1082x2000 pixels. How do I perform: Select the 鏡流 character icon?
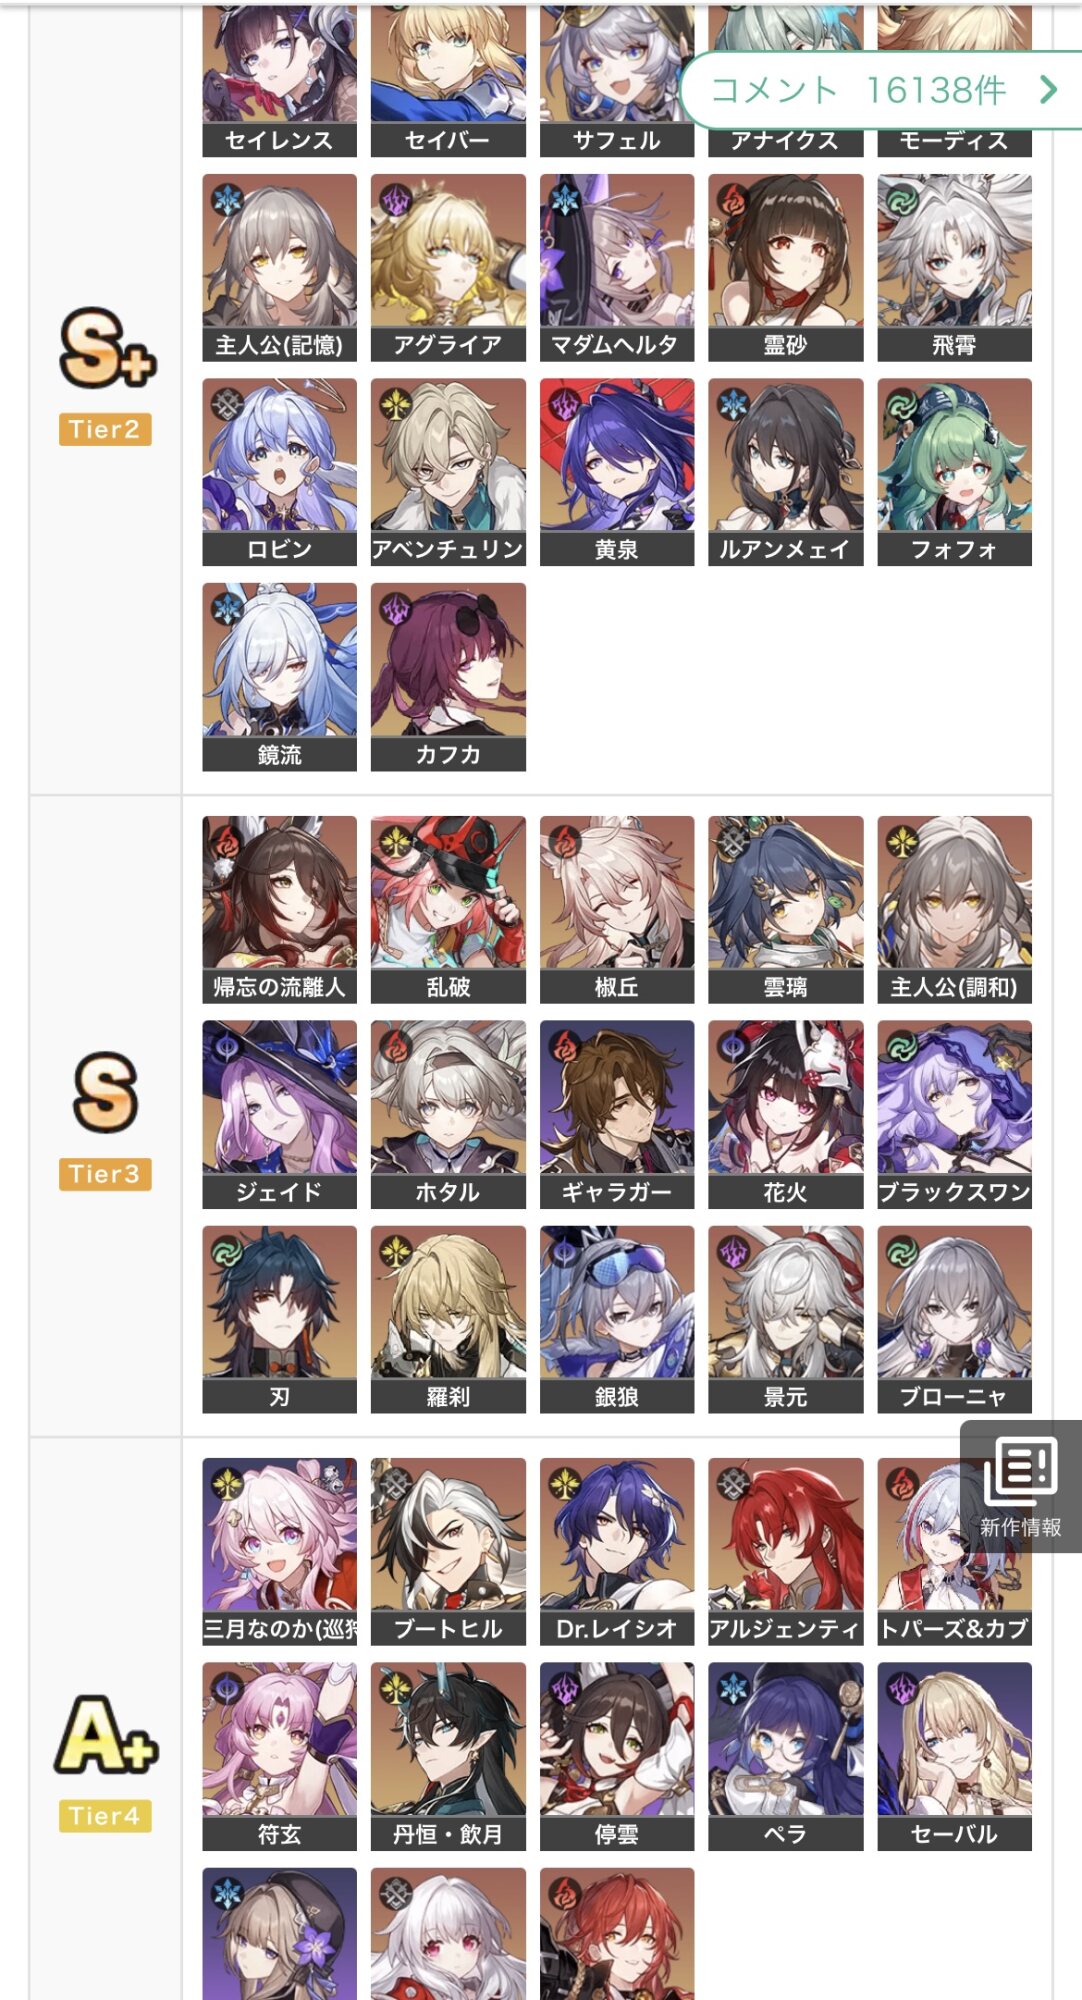[279, 677]
